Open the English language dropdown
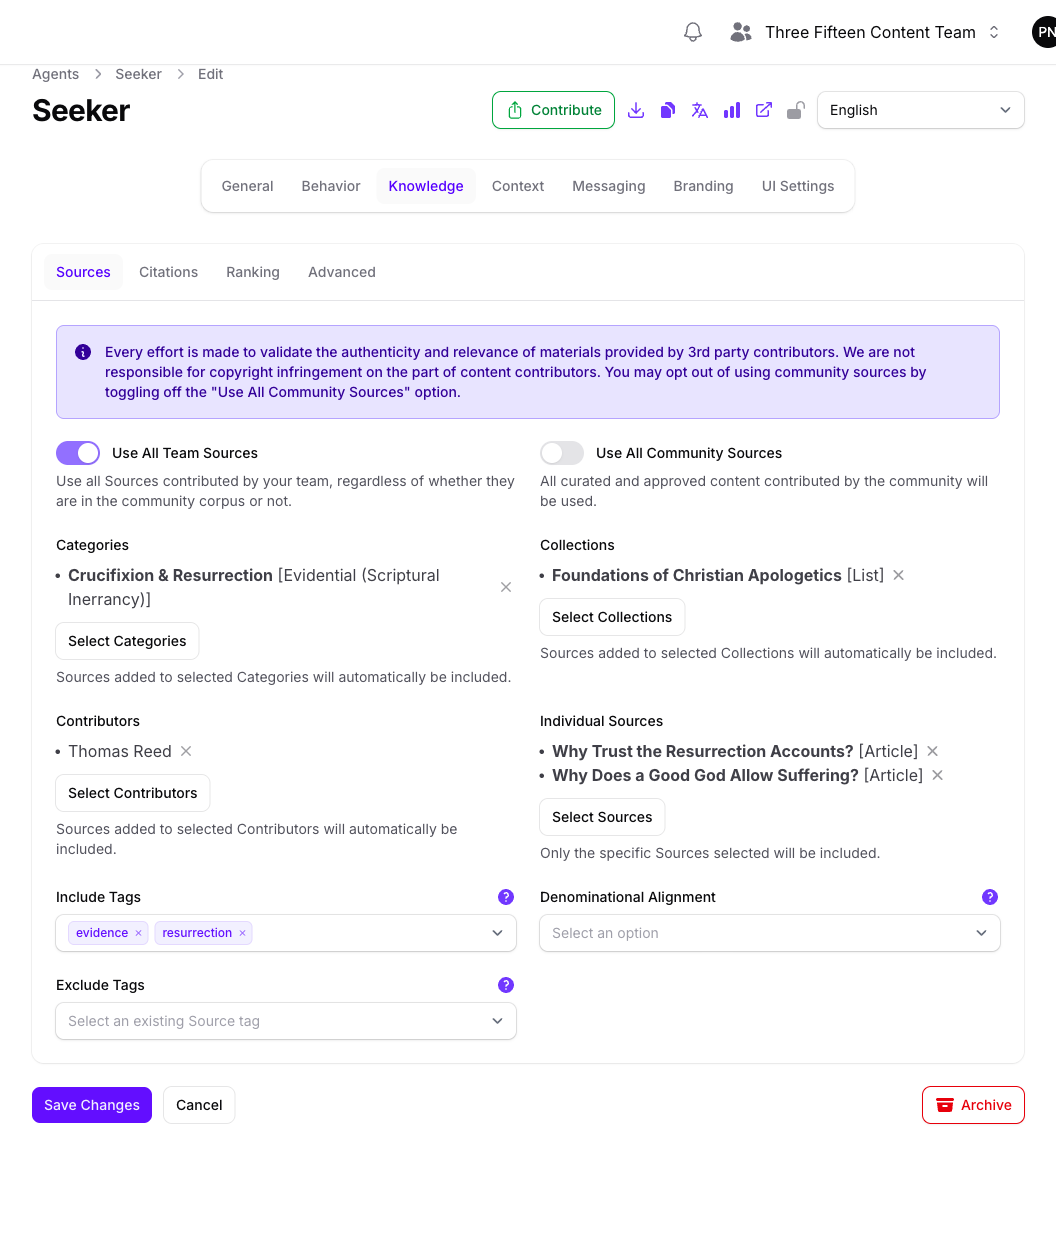 921,110
